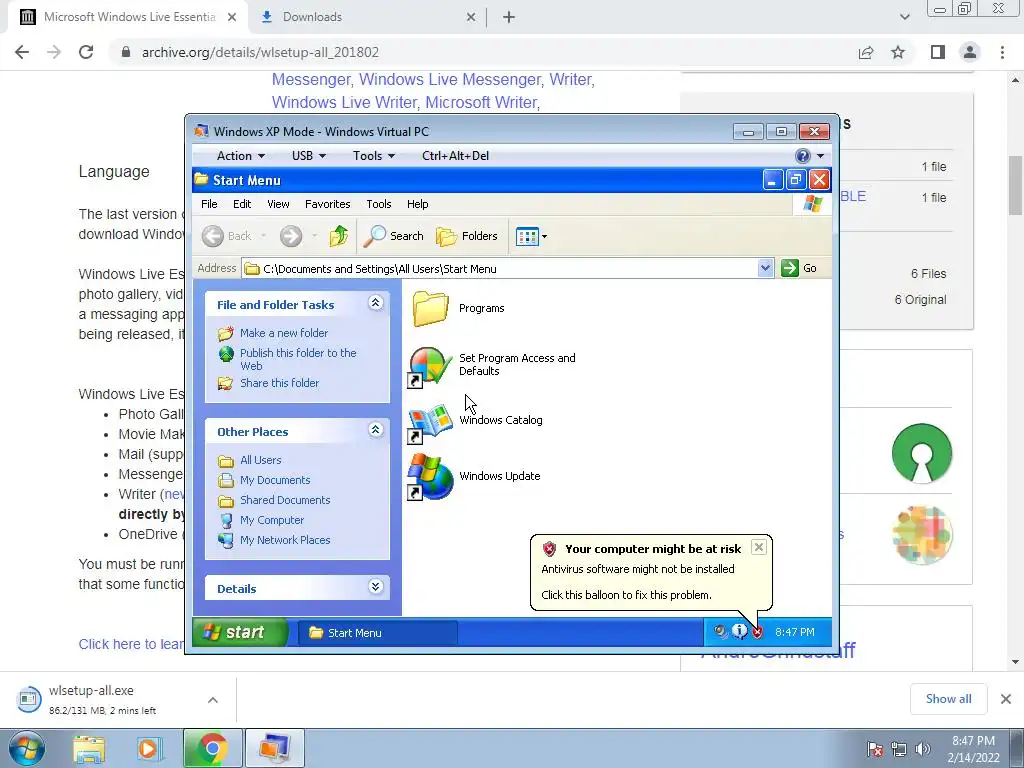Viewport: 1024px width, 768px height.
Task: Open the Favorites menu in Explorer
Action: (x=328, y=204)
